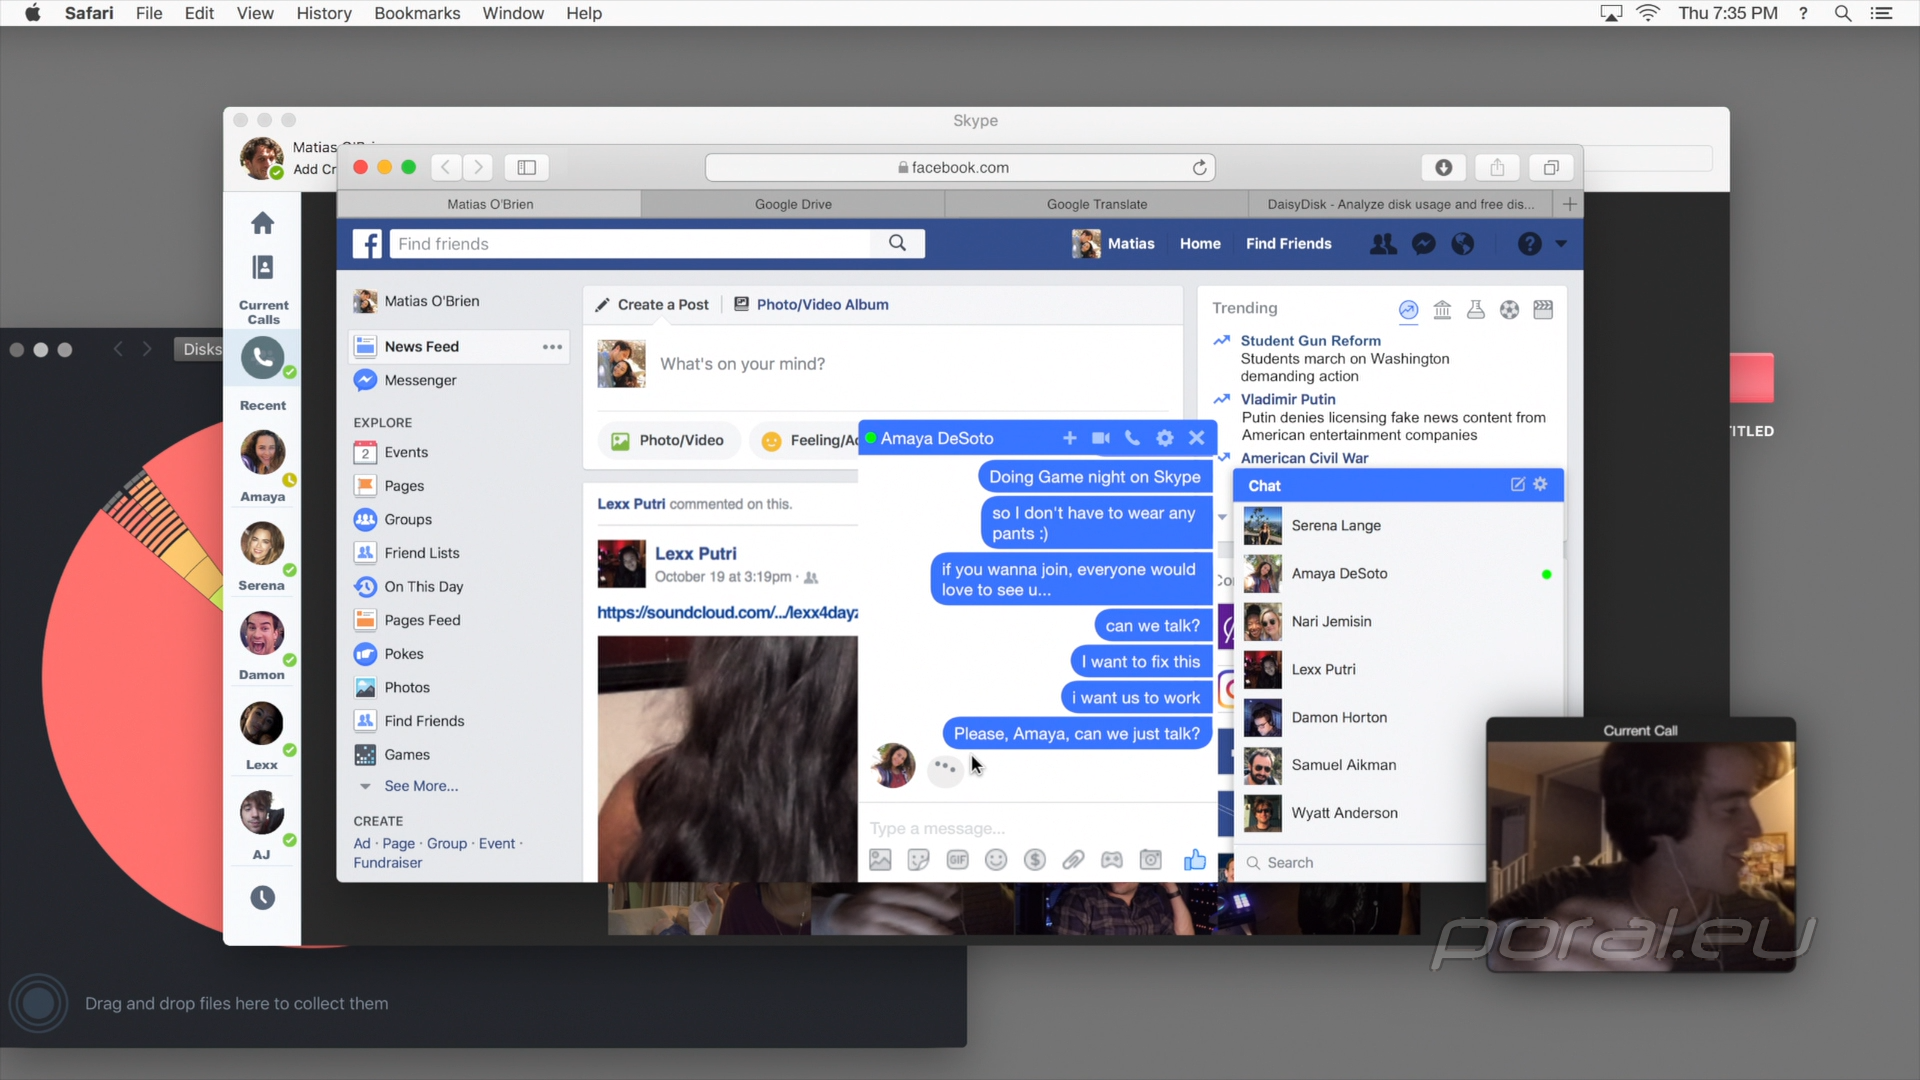The image size is (1920, 1080).
Task: Toggle Safari sidebar button
Action: pos(527,167)
